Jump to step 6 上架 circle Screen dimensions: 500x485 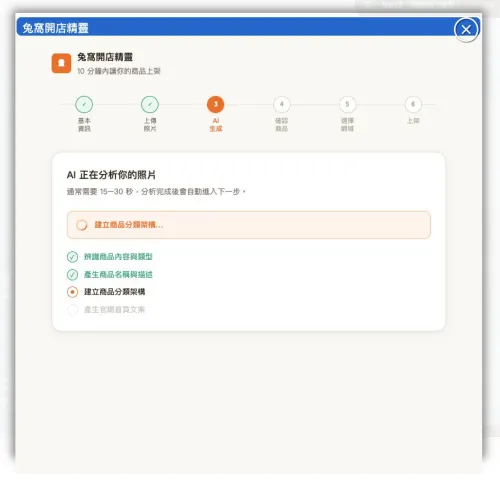tap(413, 104)
